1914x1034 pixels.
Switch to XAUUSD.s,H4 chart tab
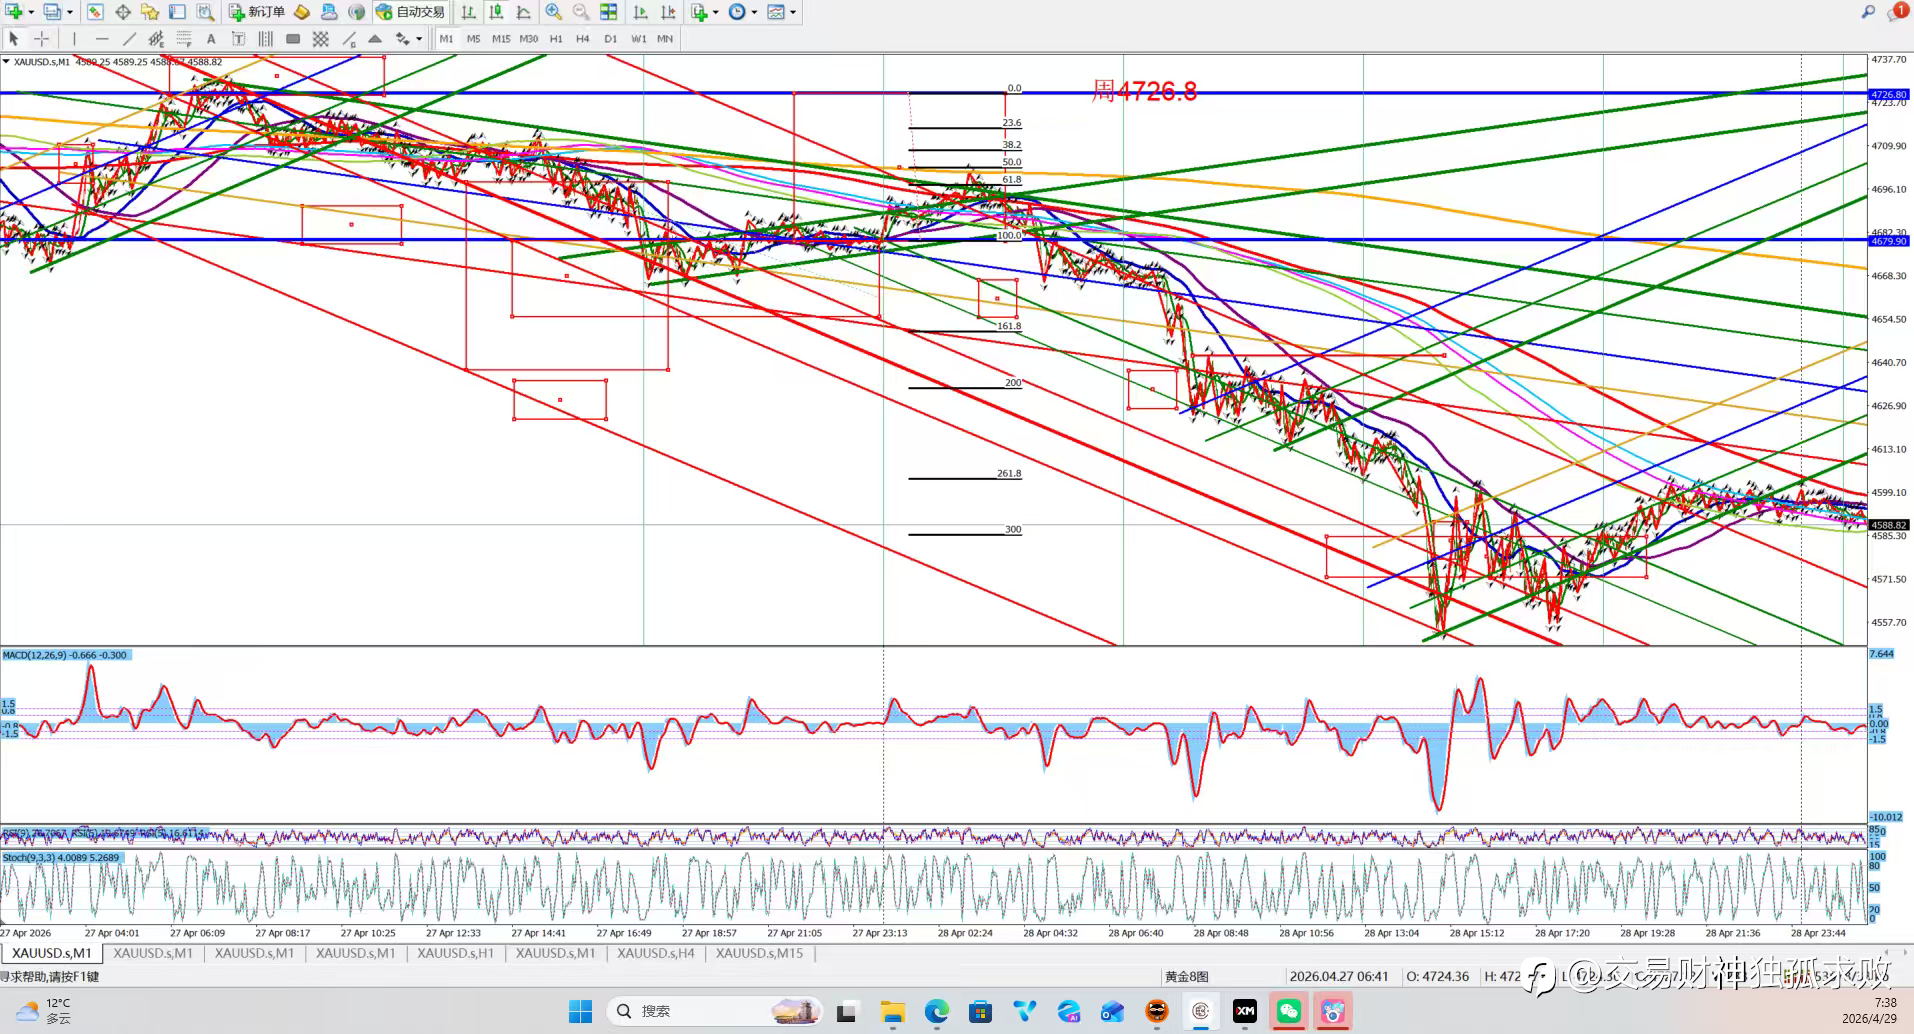pos(655,953)
